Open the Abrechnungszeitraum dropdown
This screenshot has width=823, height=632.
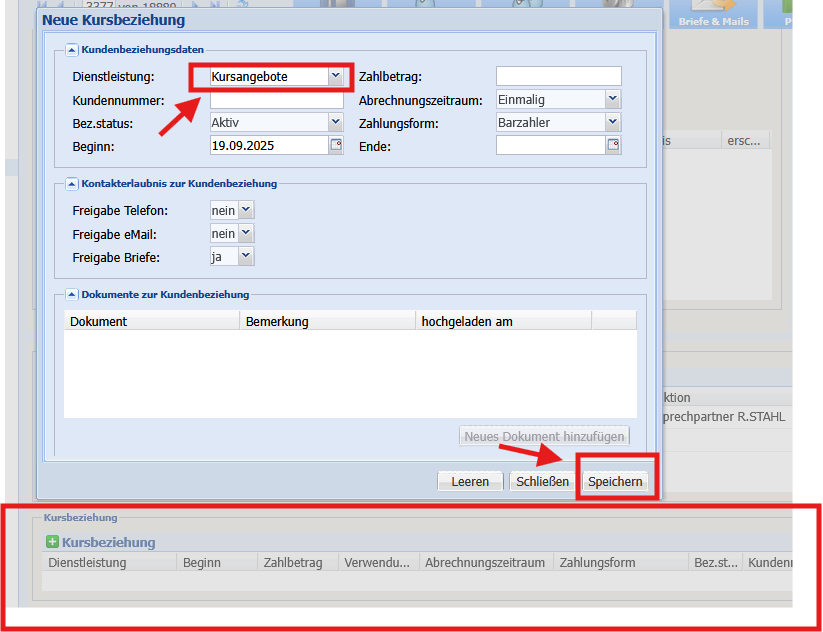pyautogui.click(x=613, y=100)
